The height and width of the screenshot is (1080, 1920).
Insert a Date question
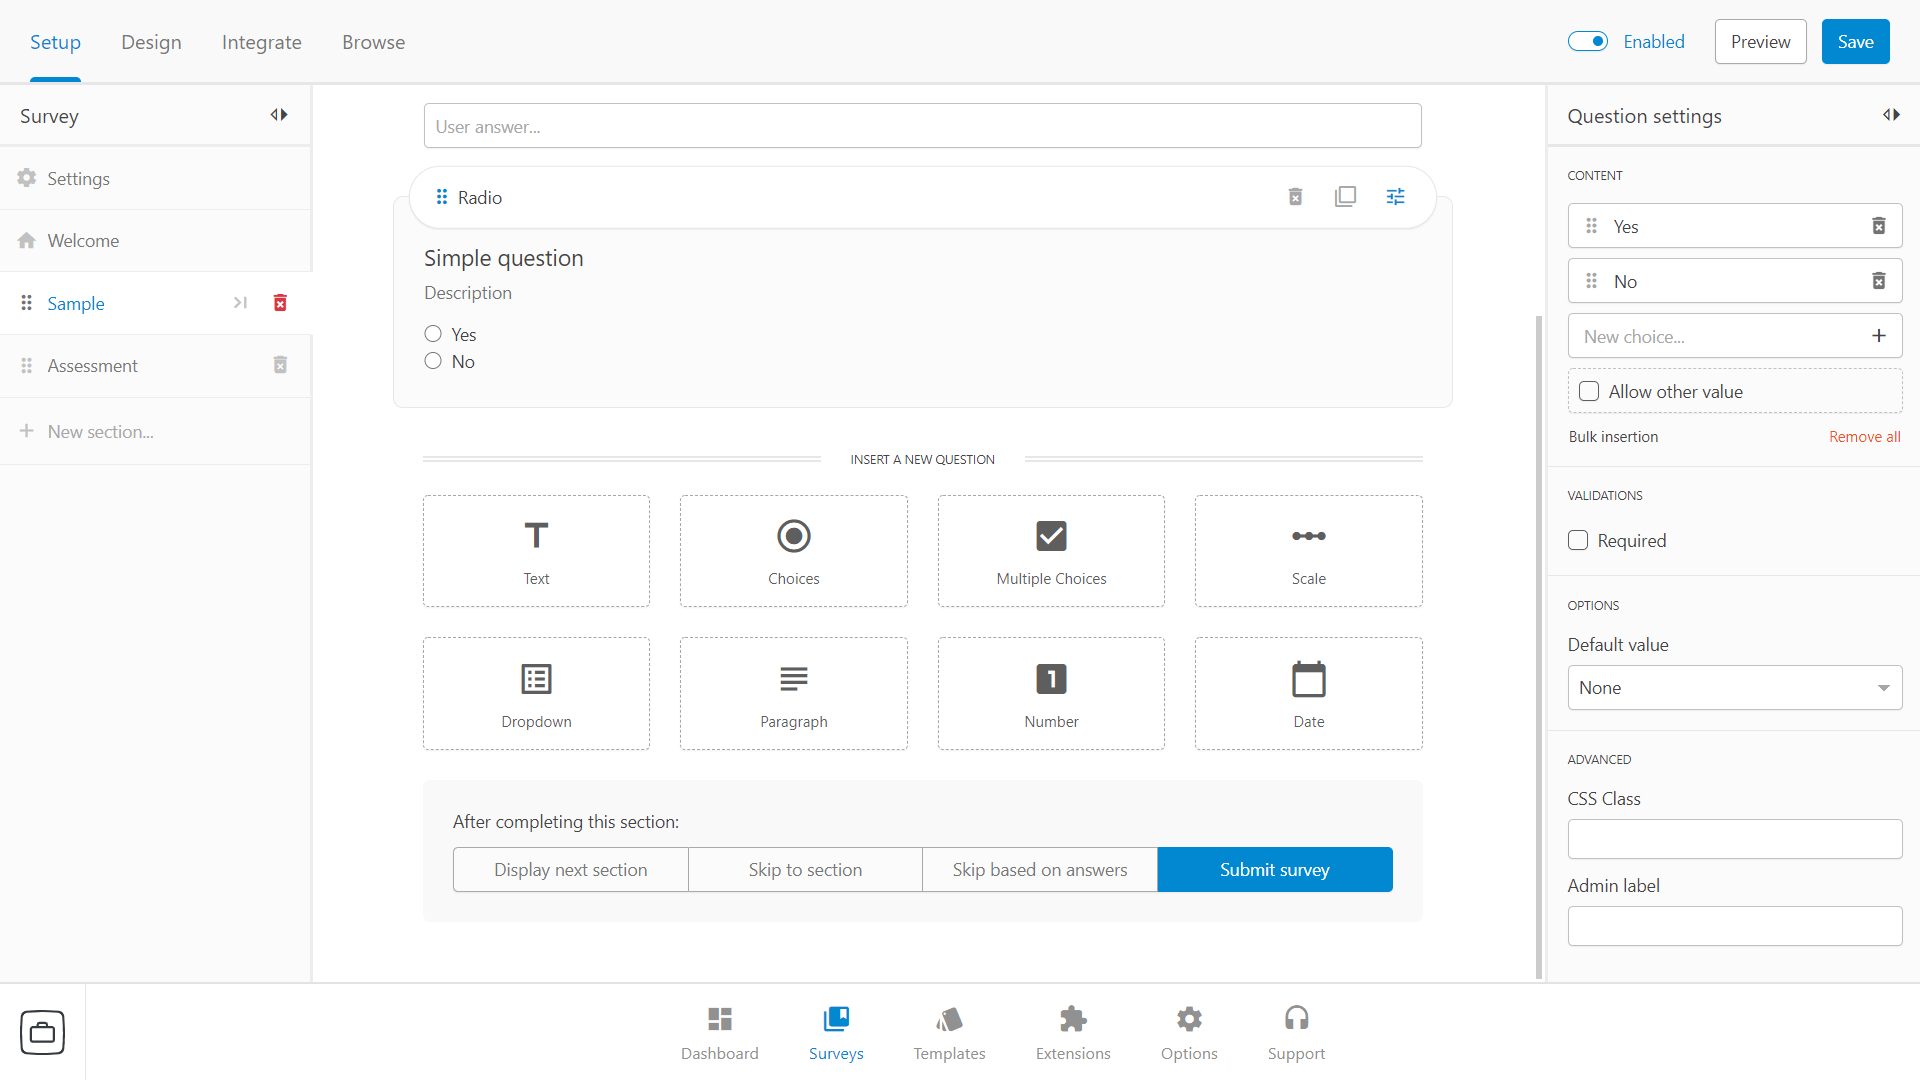click(1308, 693)
